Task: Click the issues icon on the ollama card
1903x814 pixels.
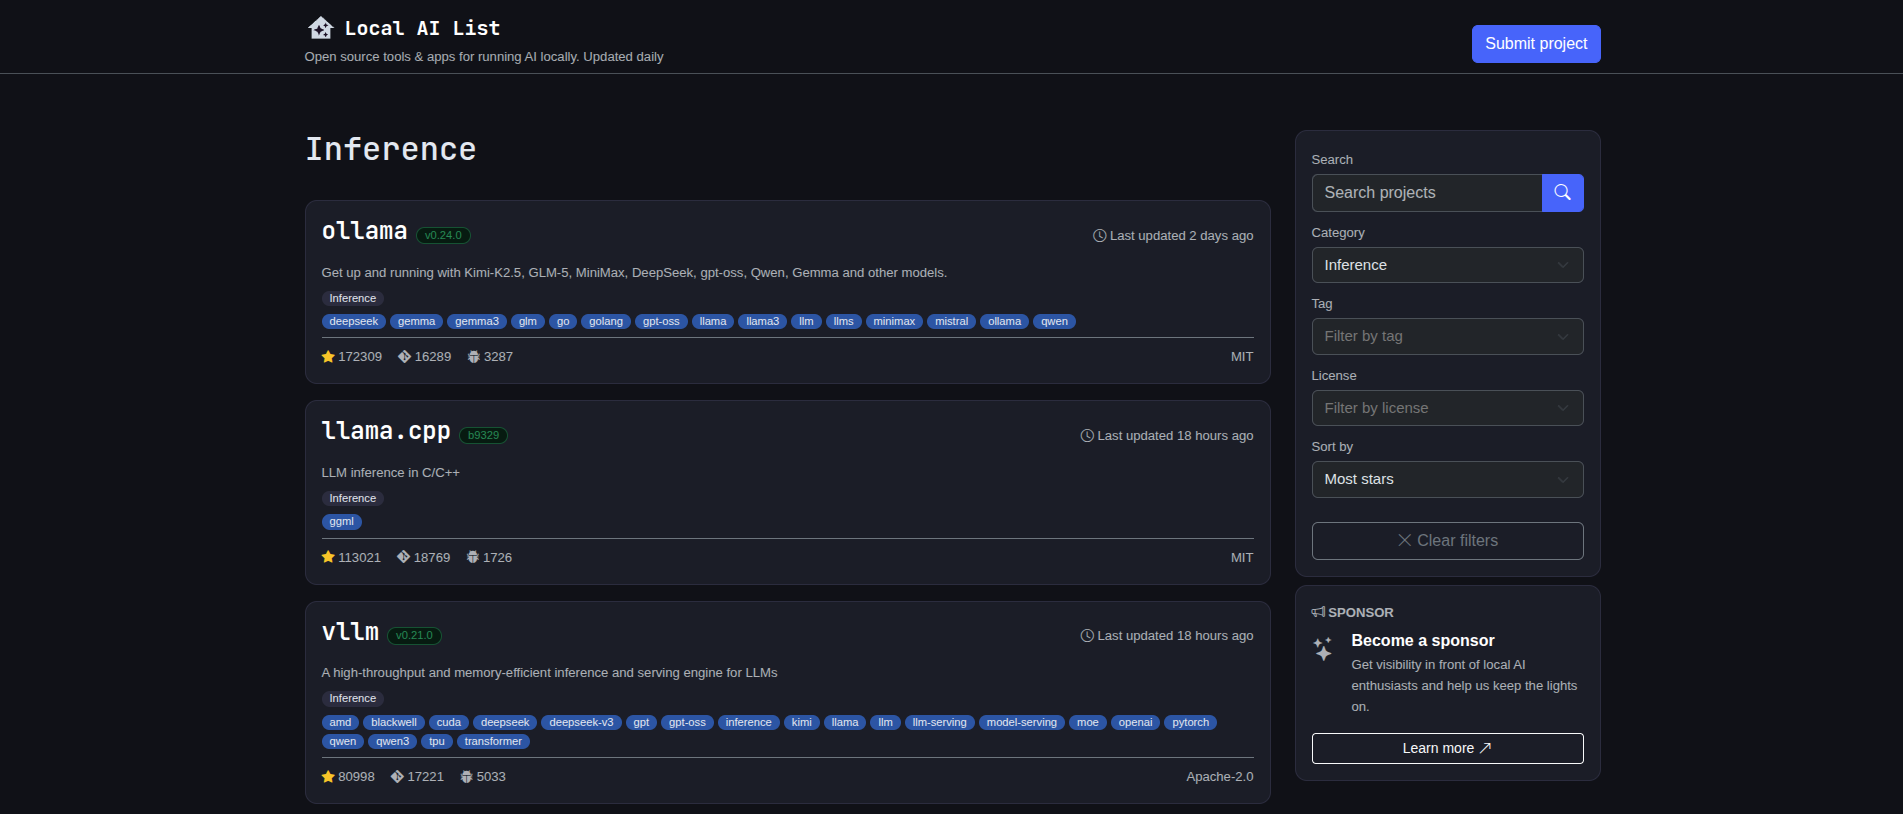Action: point(474,357)
